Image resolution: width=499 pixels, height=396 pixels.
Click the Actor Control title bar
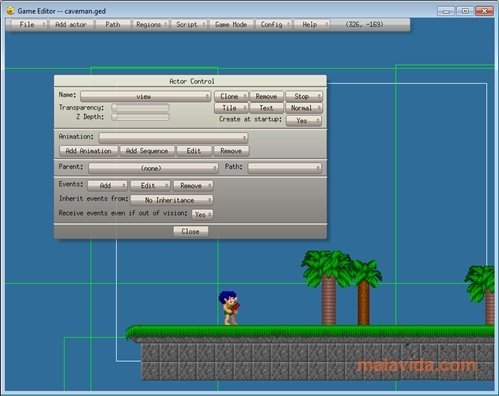190,81
